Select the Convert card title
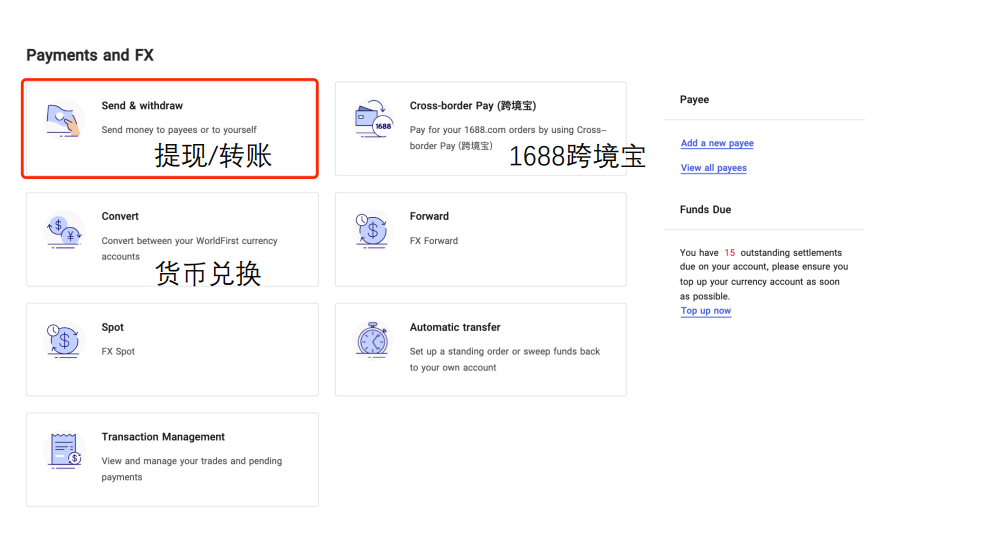 pyautogui.click(x=120, y=217)
